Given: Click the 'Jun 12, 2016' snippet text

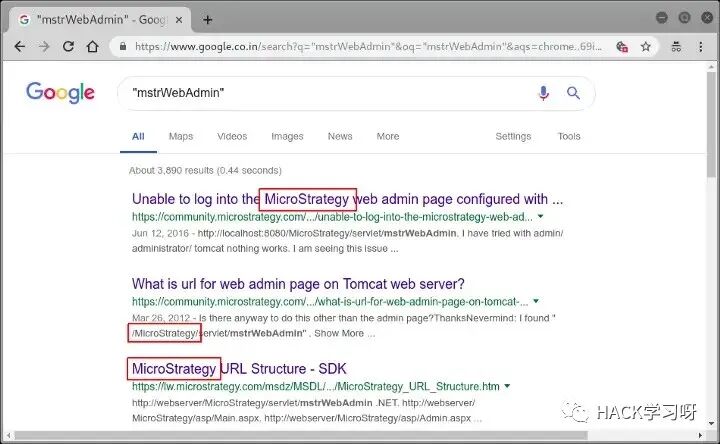Looking at the screenshot, I should click(x=160, y=233).
